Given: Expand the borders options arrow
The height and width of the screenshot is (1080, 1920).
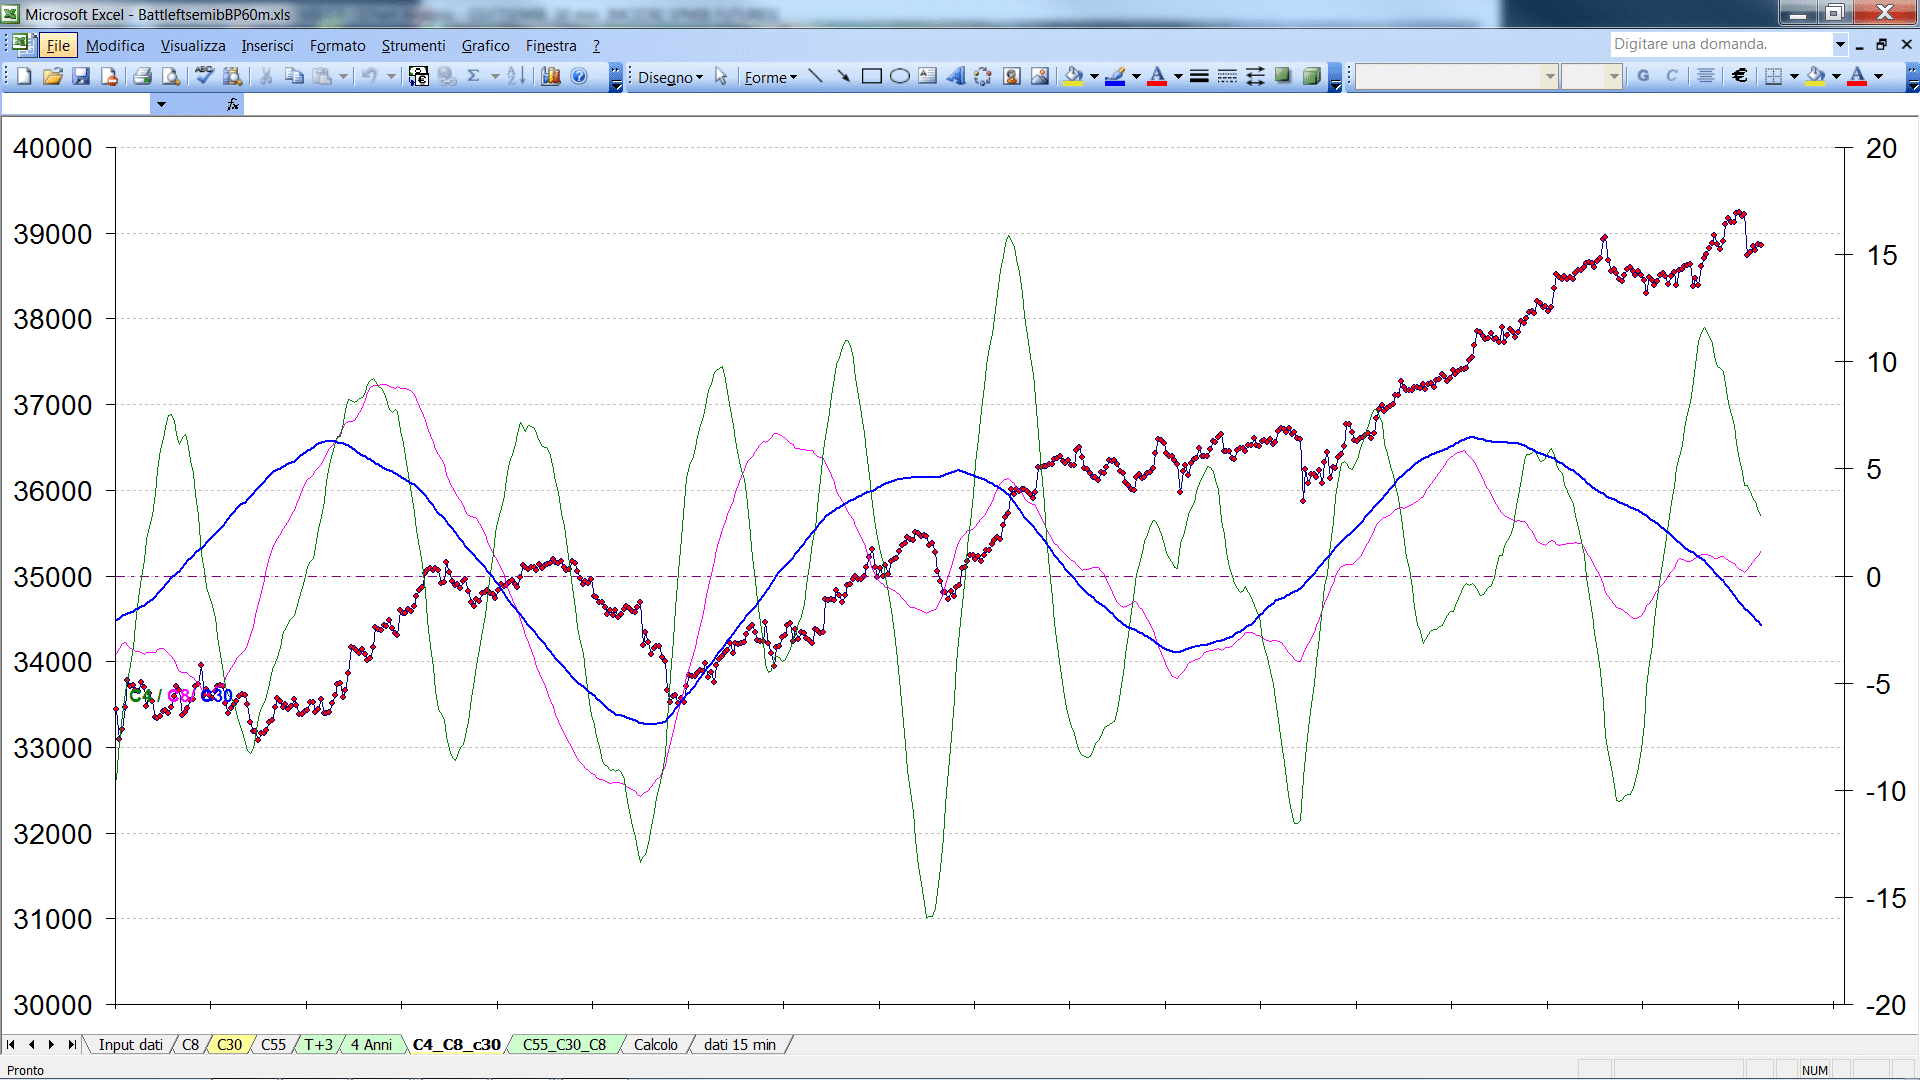Looking at the screenshot, I should click(1794, 76).
